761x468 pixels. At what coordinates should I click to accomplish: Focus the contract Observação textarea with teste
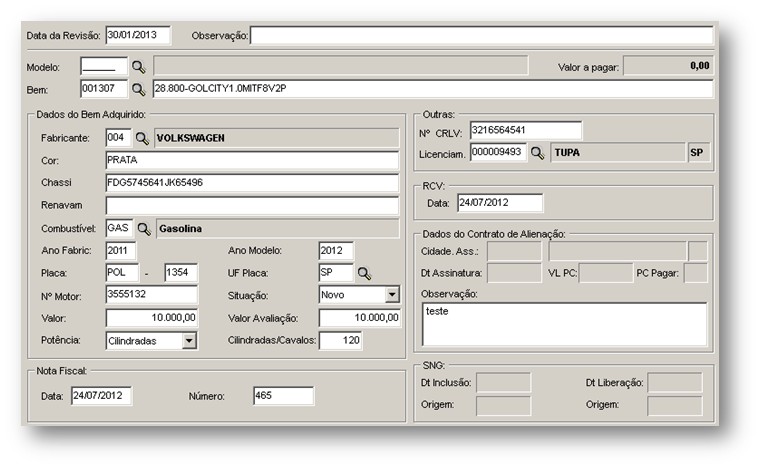pyautogui.click(x=564, y=324)
